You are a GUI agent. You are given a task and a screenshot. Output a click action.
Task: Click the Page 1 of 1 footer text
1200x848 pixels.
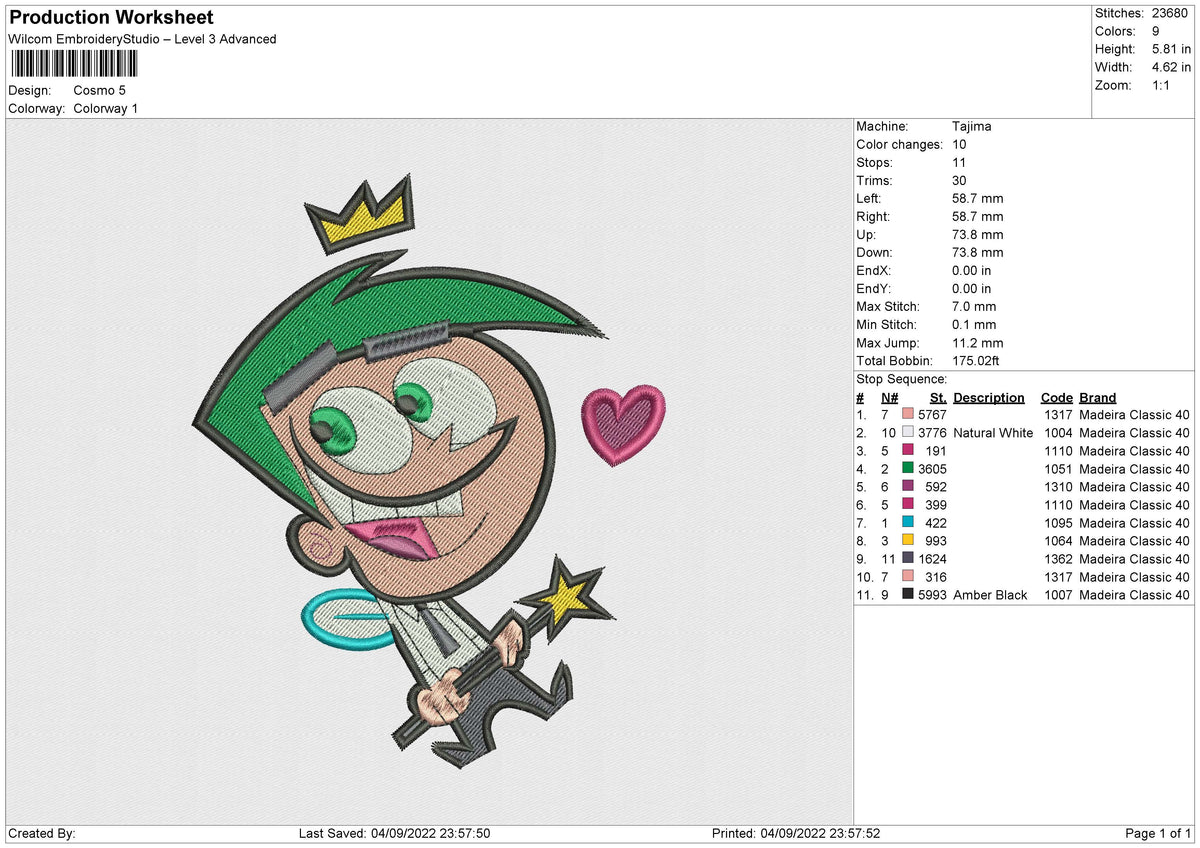[x=1159, y=833]
